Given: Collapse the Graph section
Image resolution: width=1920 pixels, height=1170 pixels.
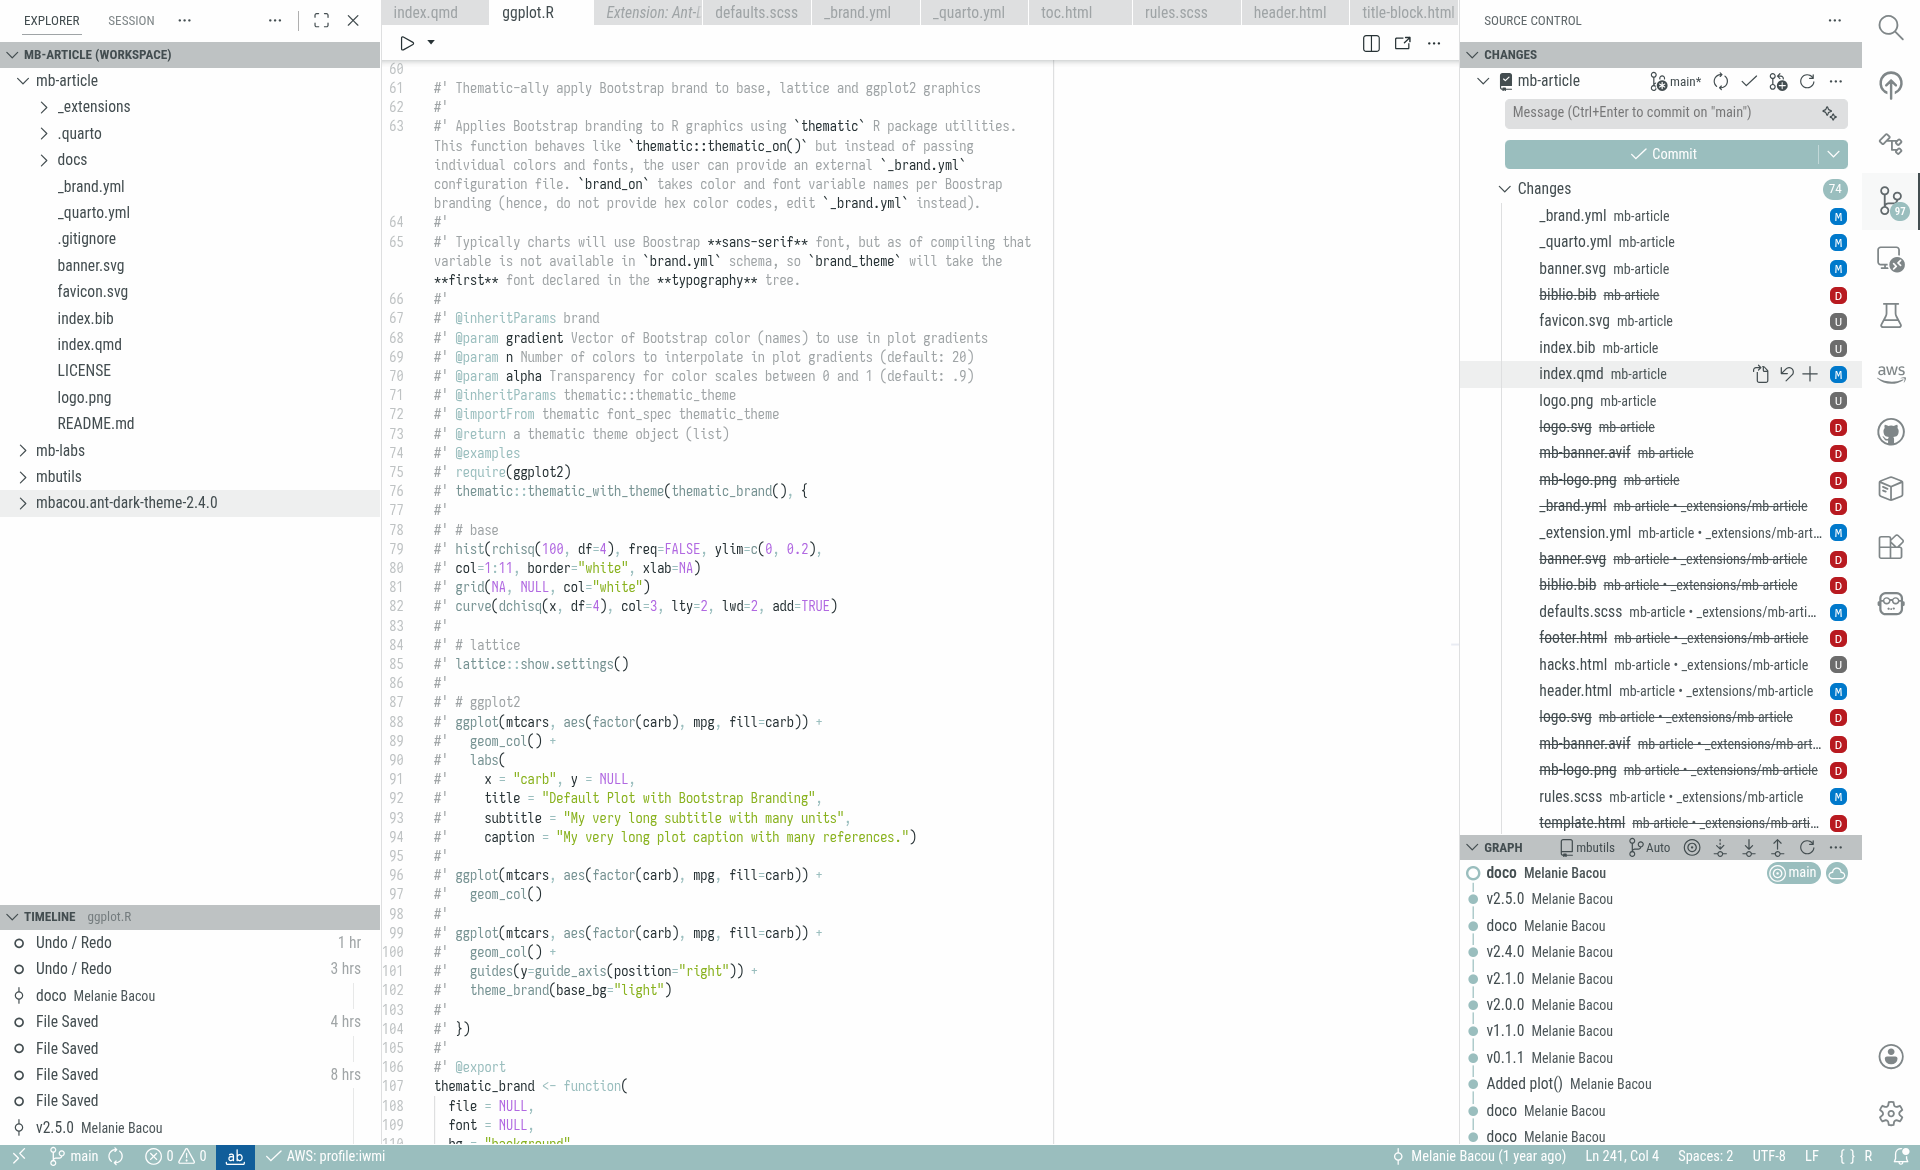Looking at the screenshot, I should point(1472,847).
